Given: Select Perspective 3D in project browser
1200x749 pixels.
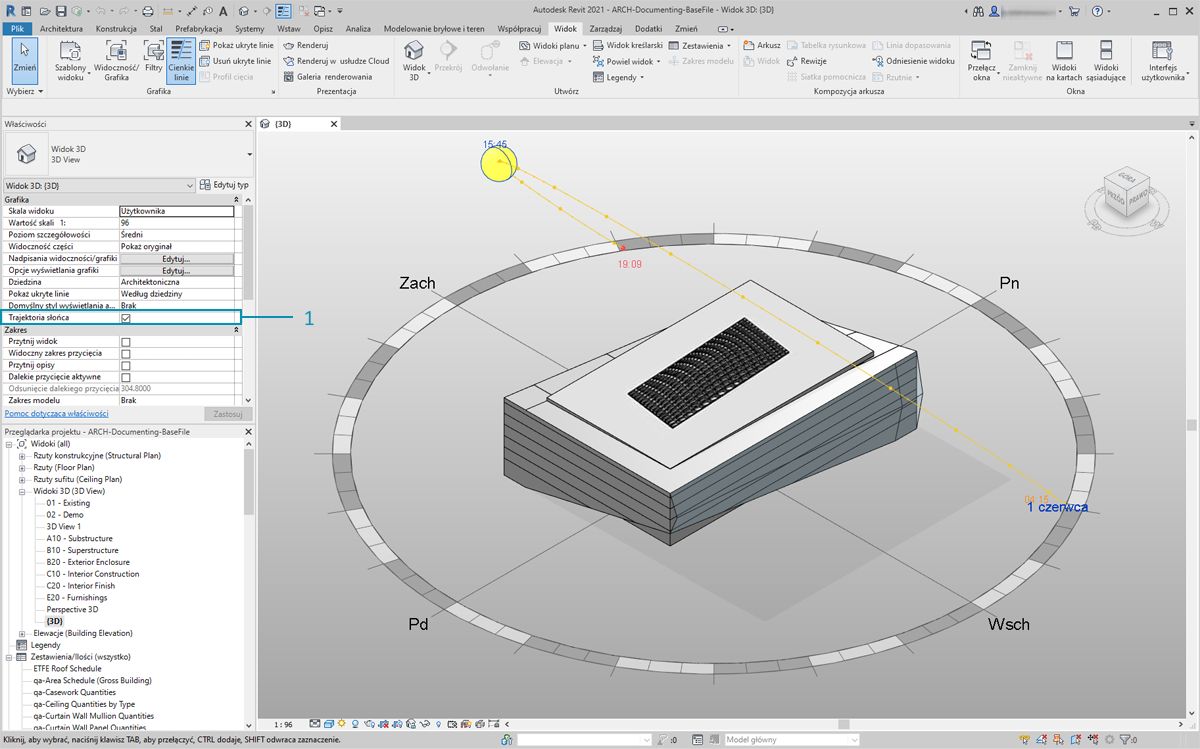Looking at the screenshot, I should 72,609.
